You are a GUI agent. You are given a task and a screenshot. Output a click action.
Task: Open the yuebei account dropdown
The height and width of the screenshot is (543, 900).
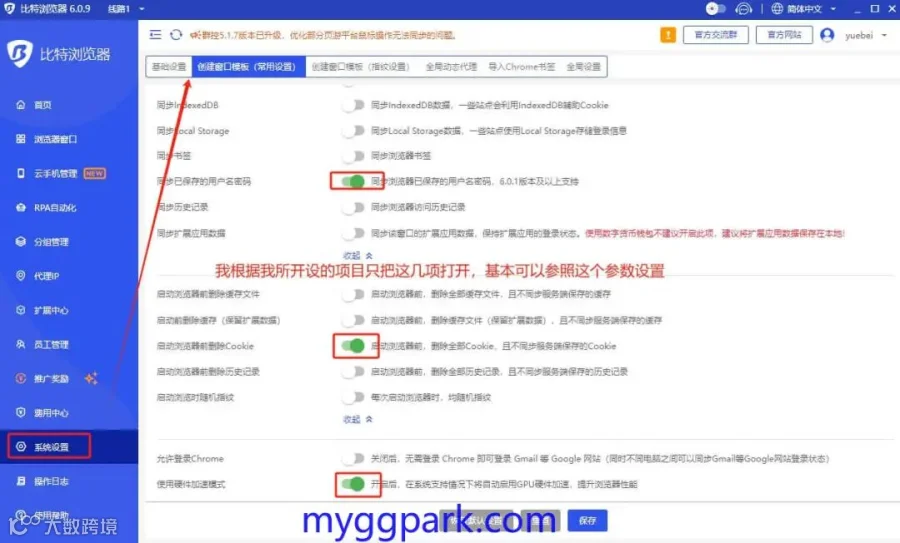pyautogui.click(x=866, y=35)
